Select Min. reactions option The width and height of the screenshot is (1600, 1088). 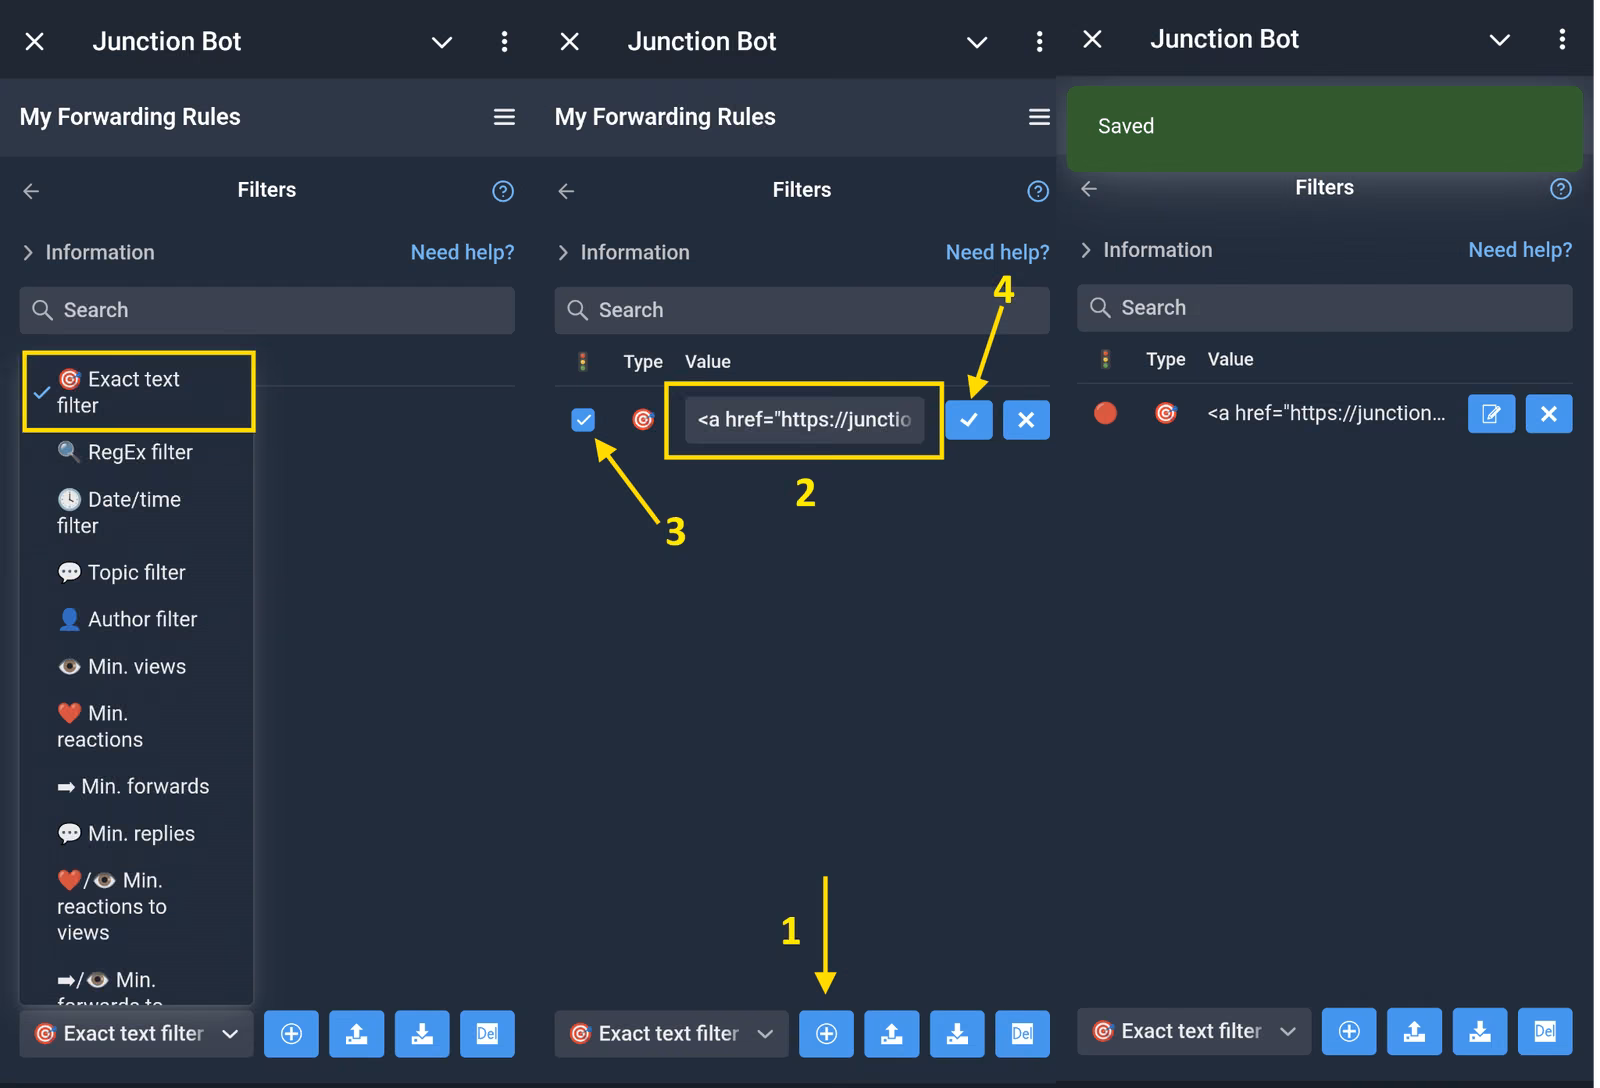point(138,726)
